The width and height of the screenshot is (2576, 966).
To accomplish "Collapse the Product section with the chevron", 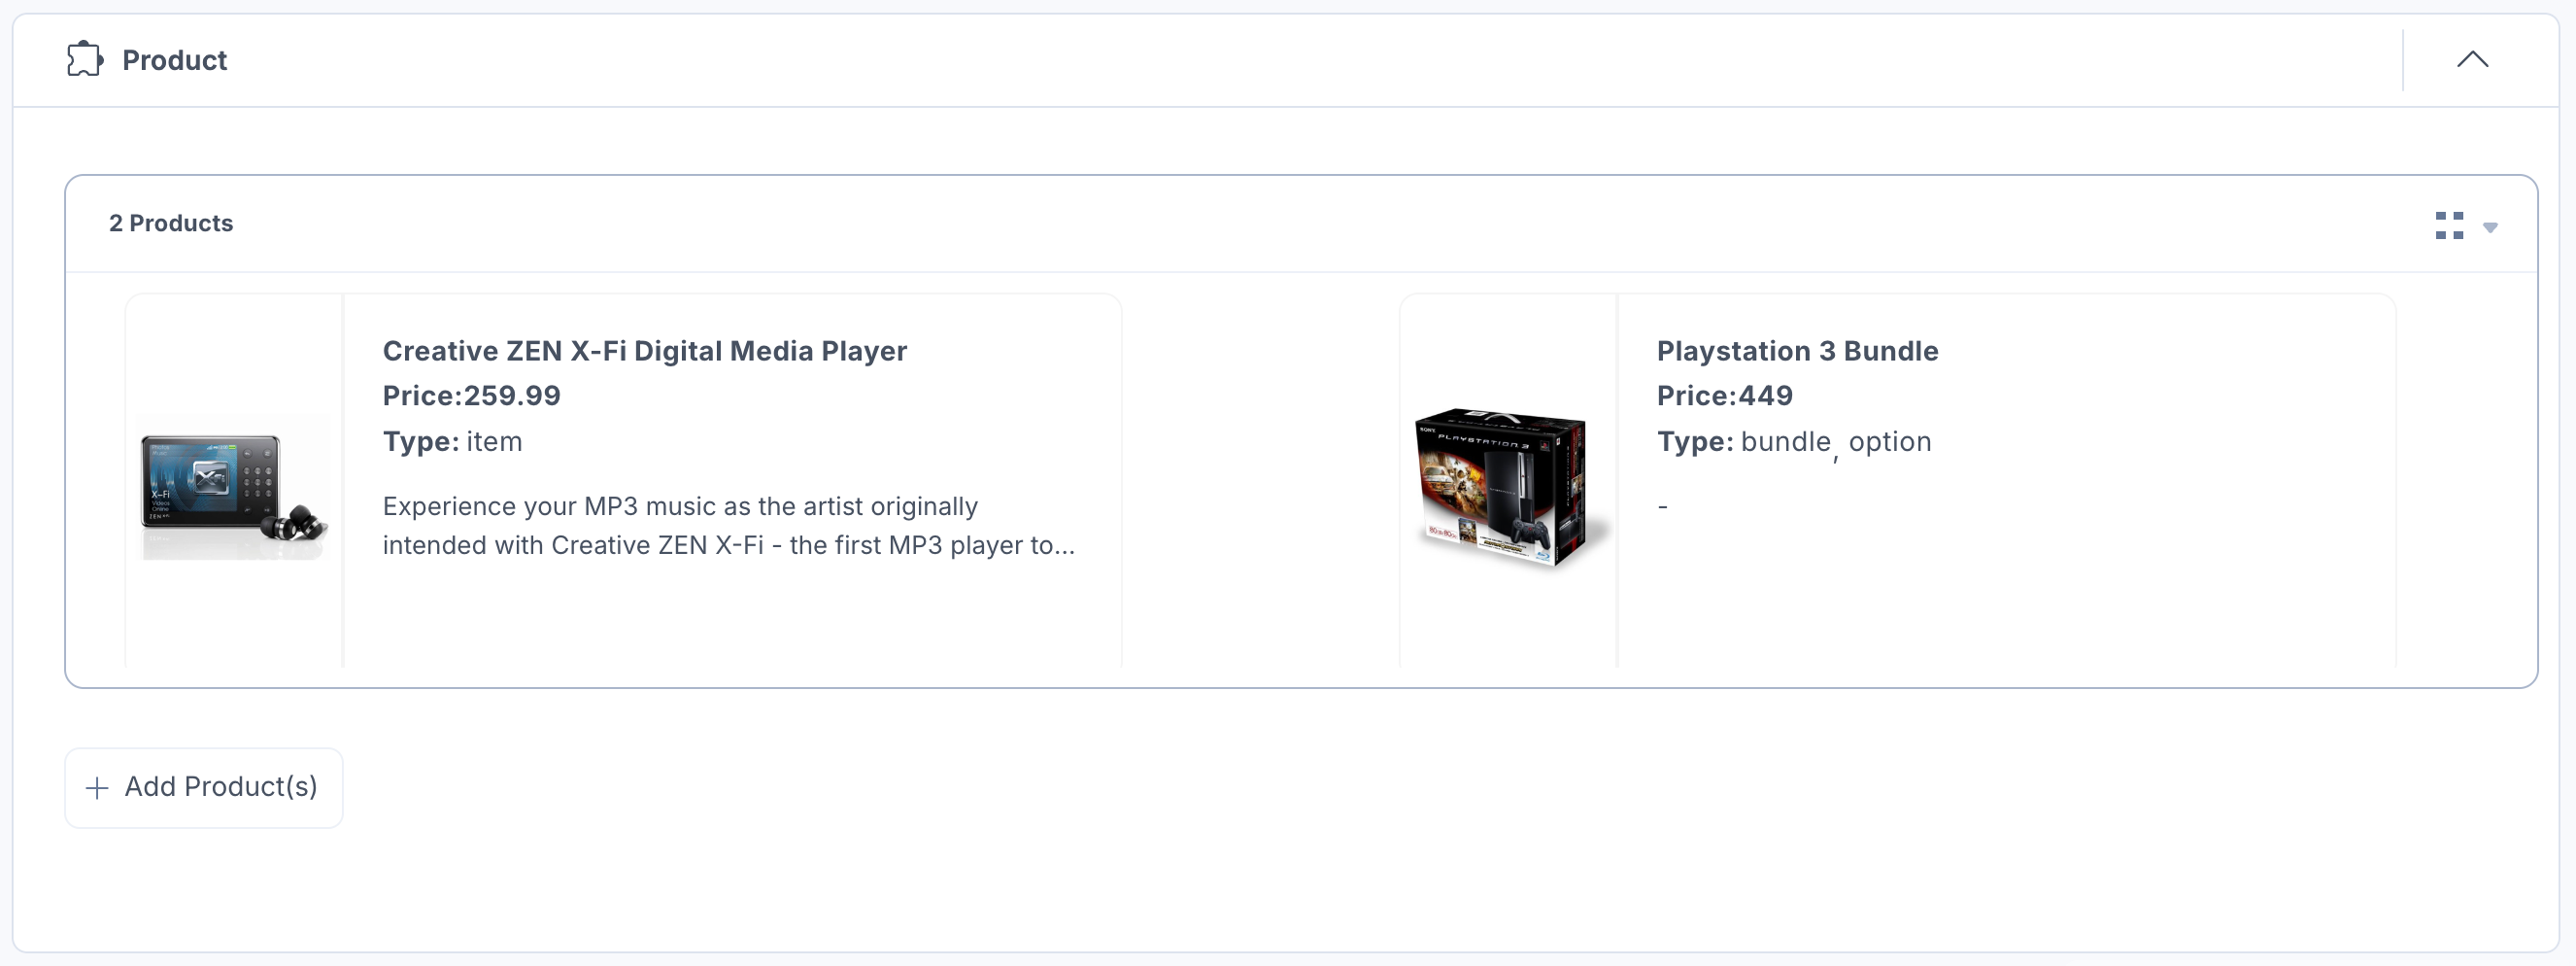I will (x=2472, y=59).
